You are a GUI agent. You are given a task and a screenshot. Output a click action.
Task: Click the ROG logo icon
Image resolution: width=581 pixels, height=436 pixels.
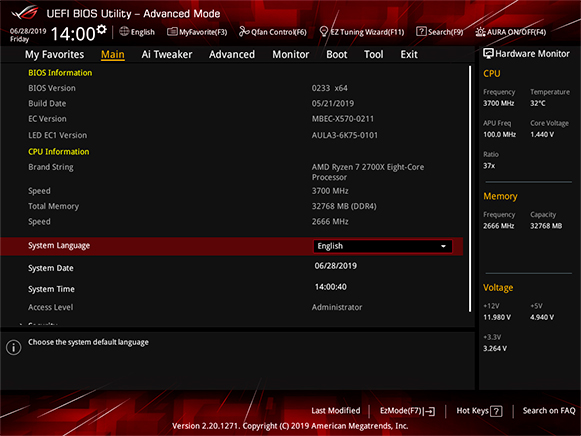24,13
